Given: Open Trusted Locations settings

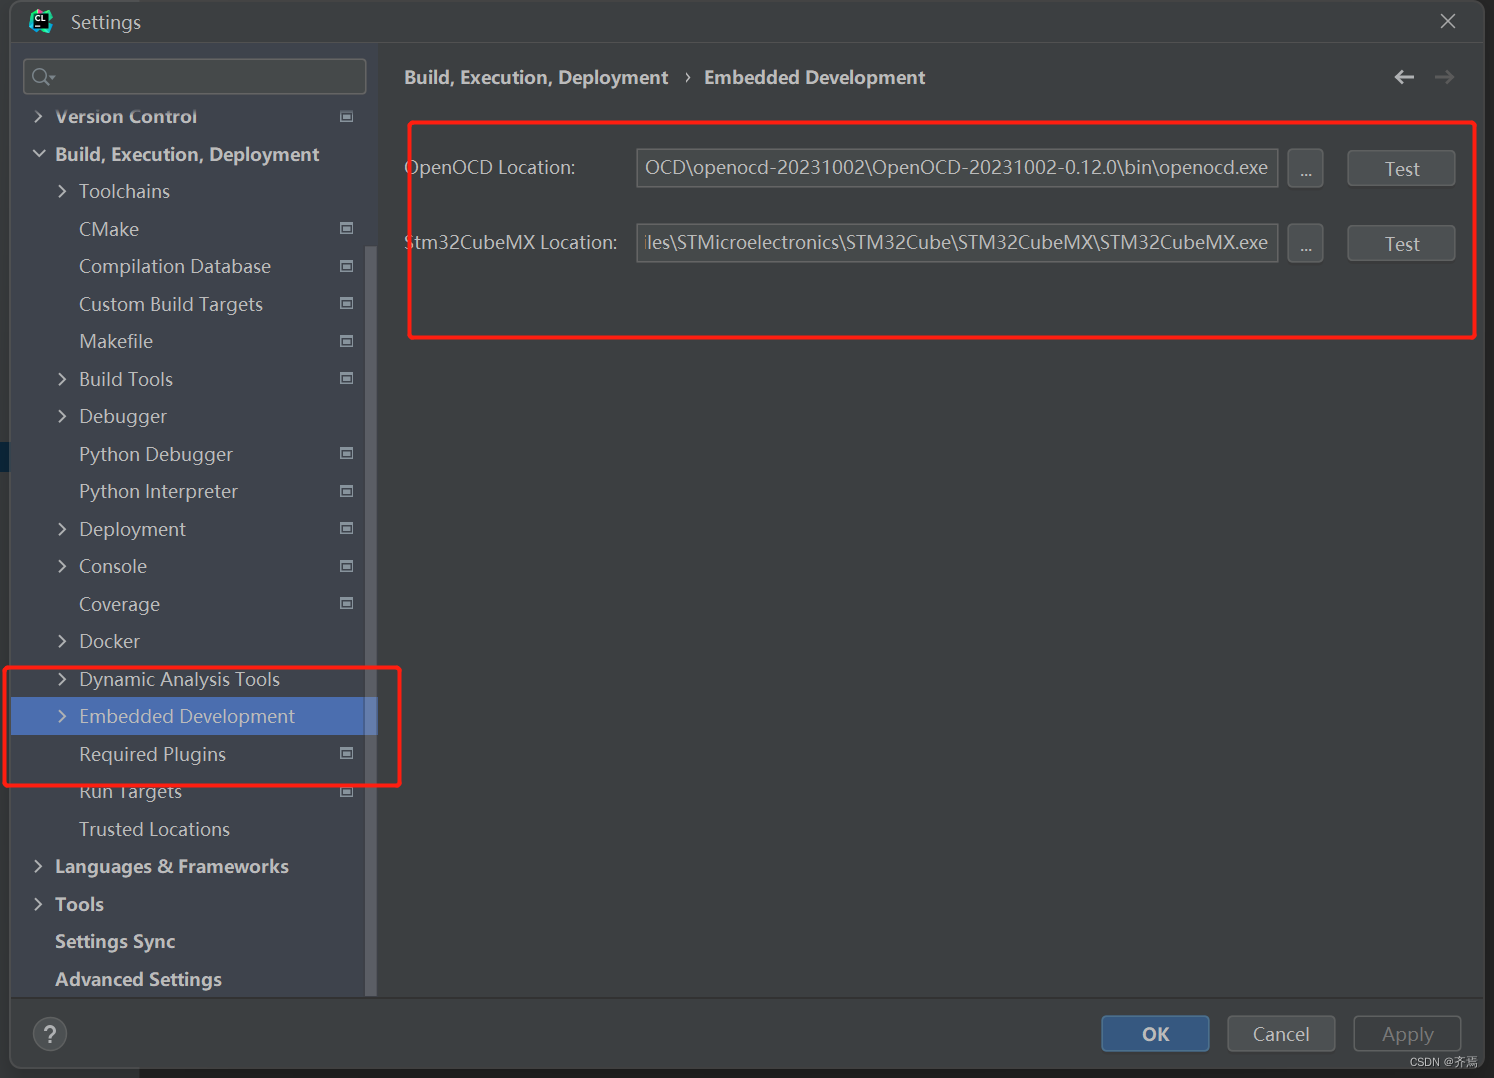Looking at the screenshot, I should pyautogui.click(x=154, y=829).
